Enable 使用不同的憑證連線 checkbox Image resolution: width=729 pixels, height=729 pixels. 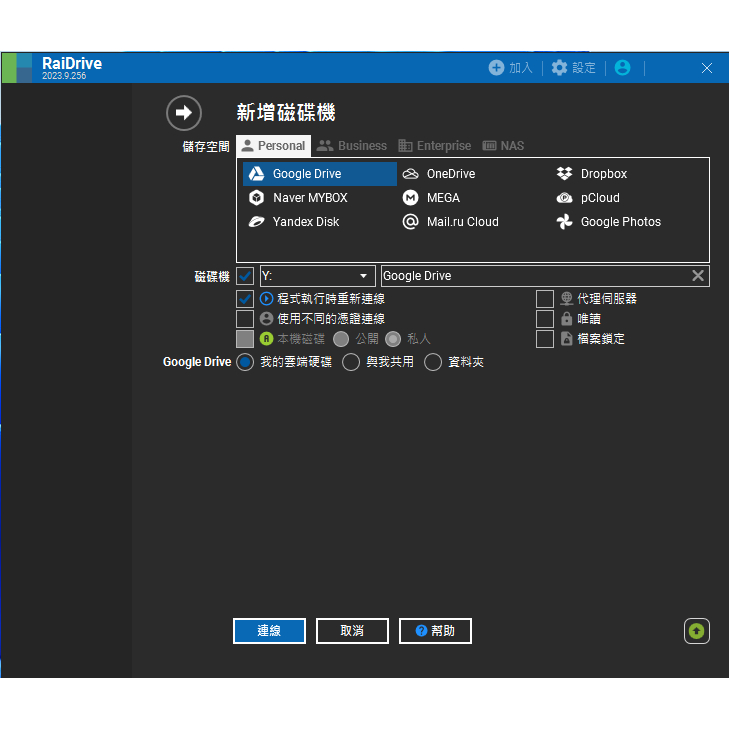click(245, 319)
